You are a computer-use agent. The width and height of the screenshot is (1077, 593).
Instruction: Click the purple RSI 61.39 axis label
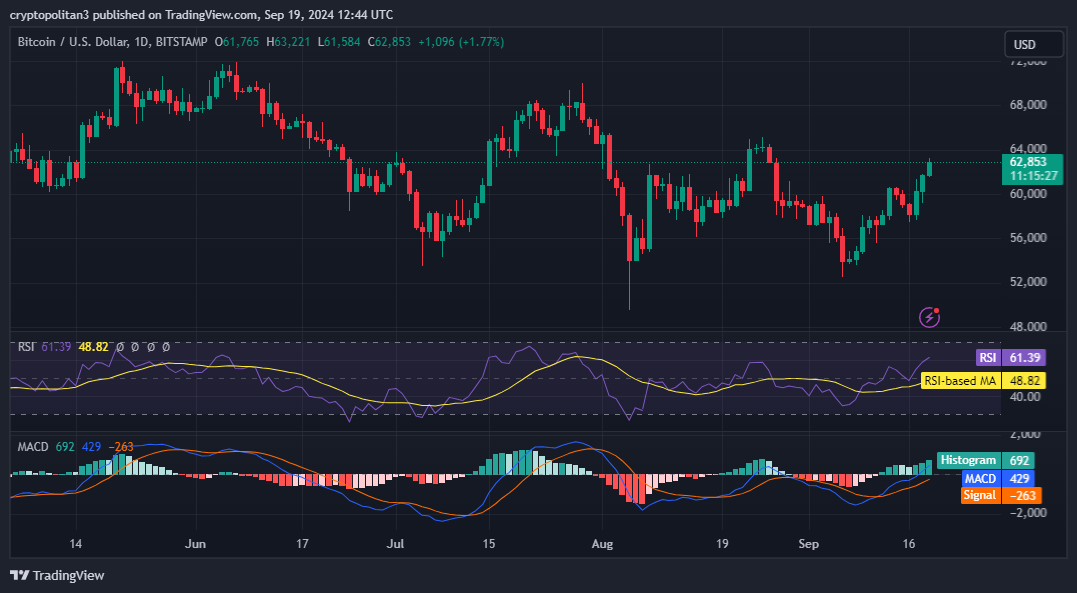click(1008, 357)
